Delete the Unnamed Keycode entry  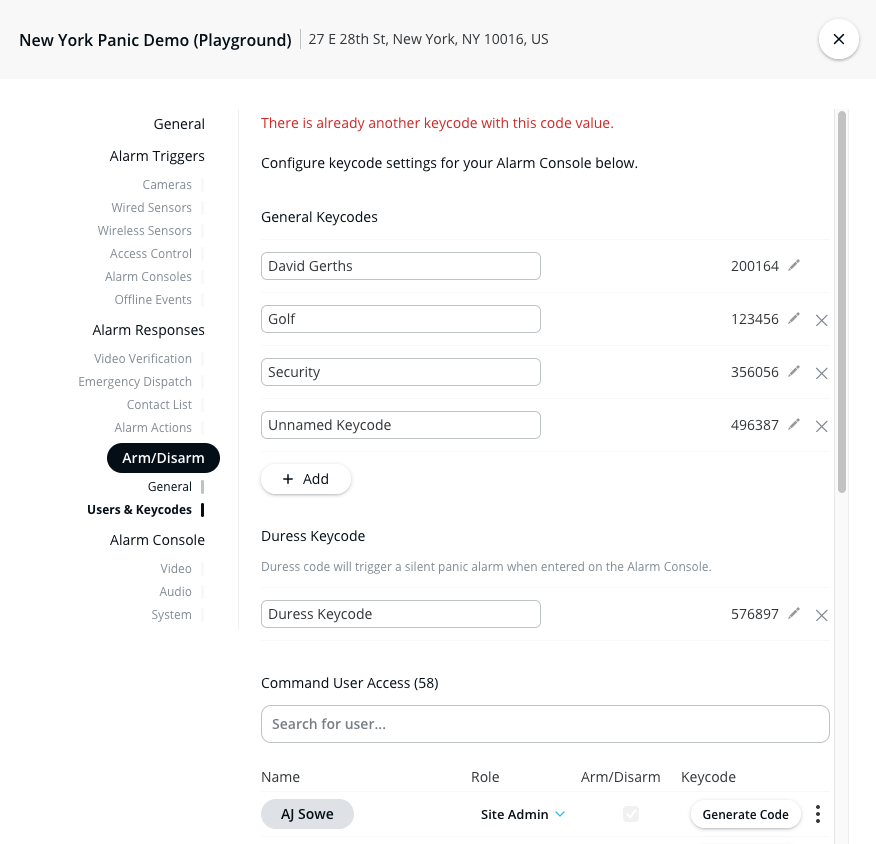[822, 426]
